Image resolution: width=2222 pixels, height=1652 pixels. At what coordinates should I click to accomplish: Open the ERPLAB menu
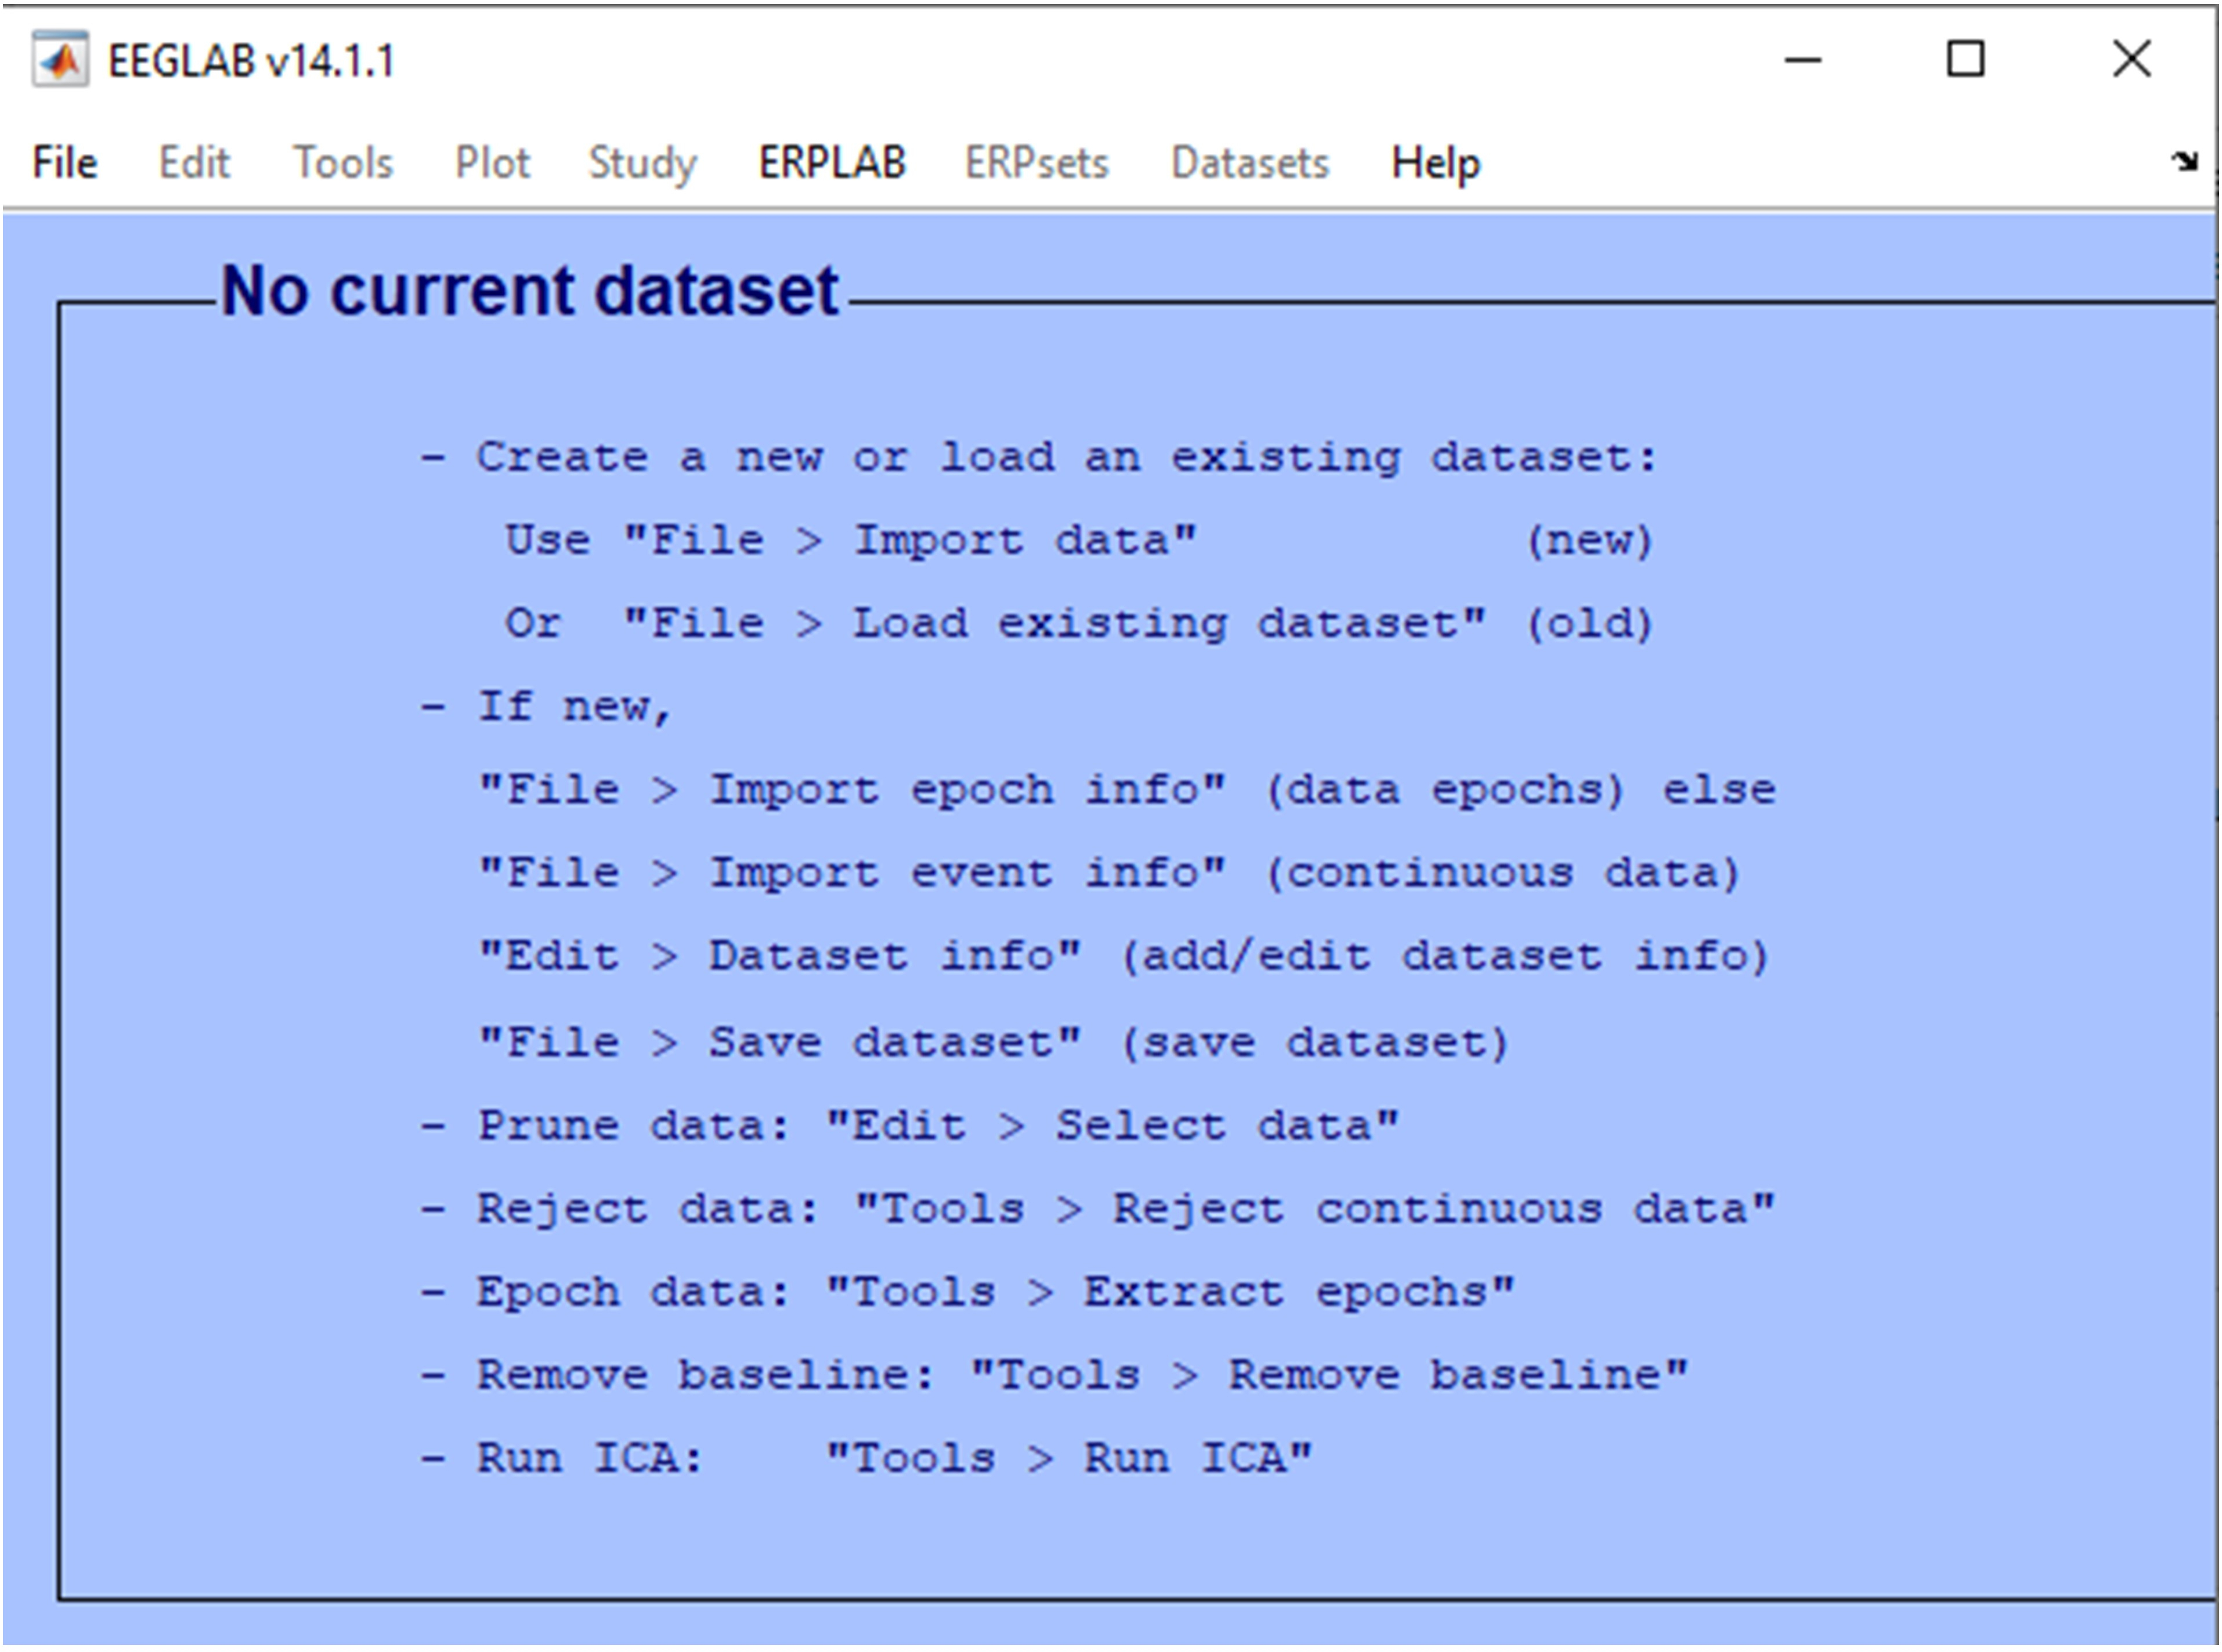point(832,163)
